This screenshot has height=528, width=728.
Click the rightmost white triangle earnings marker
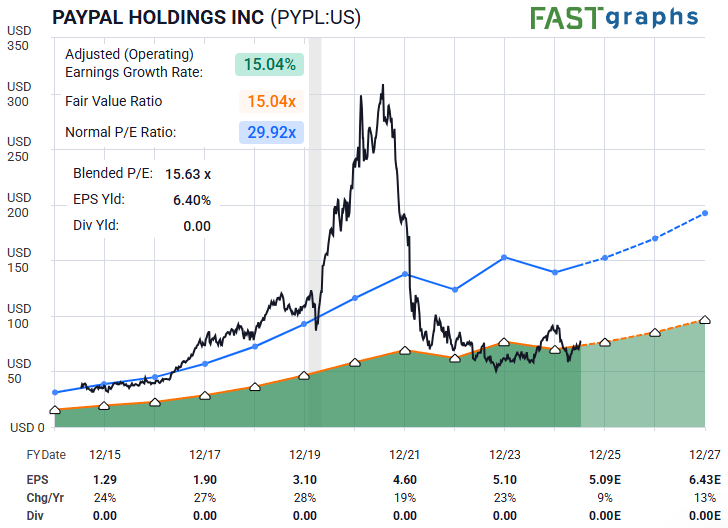pos(705,319)
